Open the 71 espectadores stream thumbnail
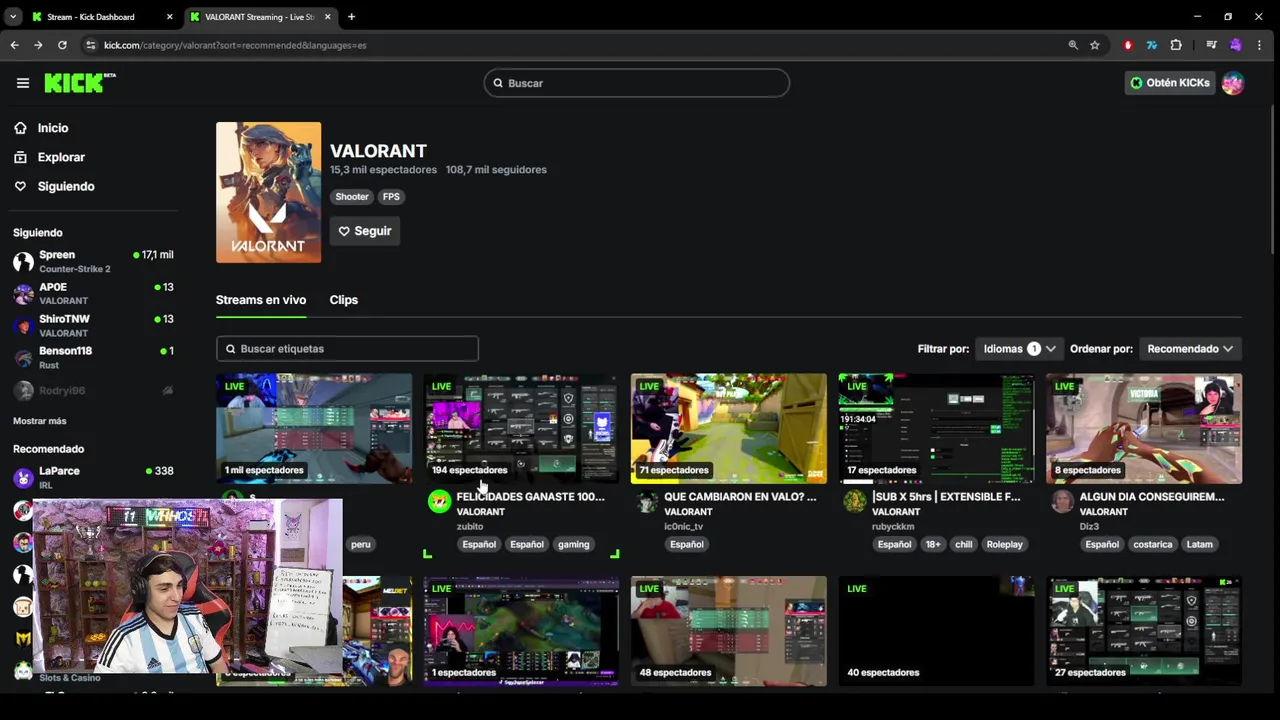The width and height of the screenshot is (1280, 720). pyautogui.click(x=729, y=428)
